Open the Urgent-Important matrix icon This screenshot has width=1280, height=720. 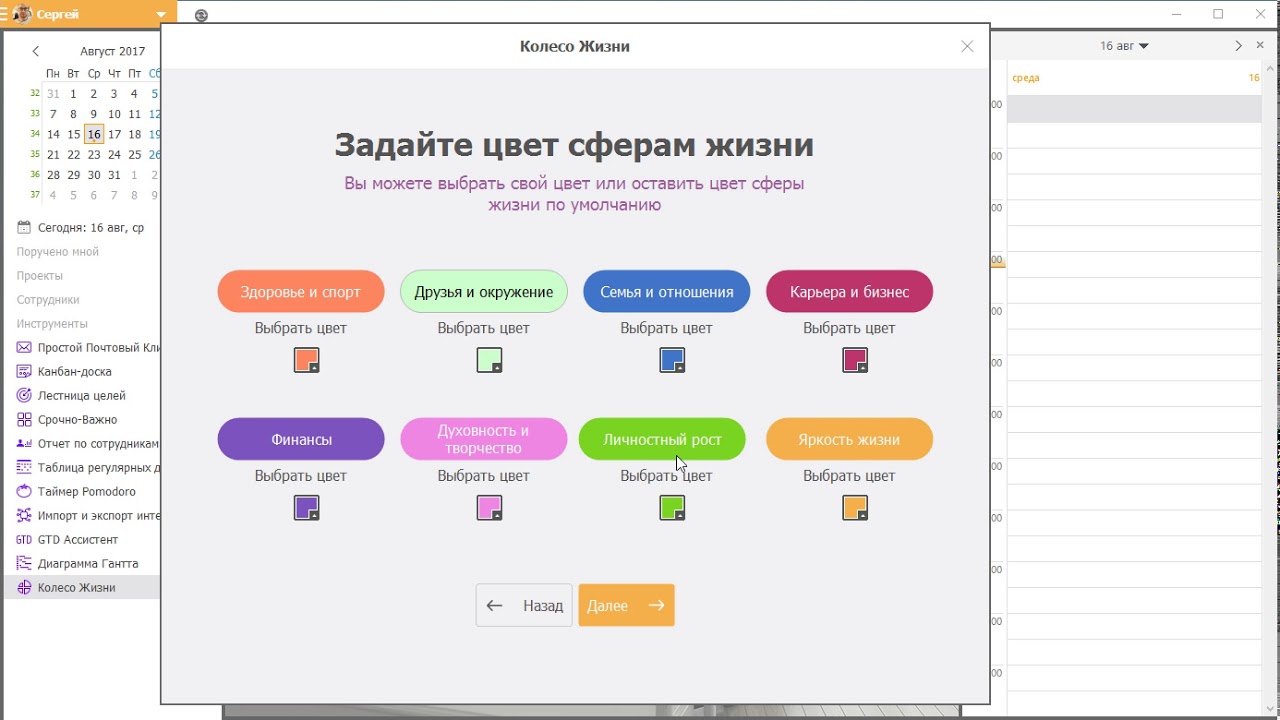24,420
